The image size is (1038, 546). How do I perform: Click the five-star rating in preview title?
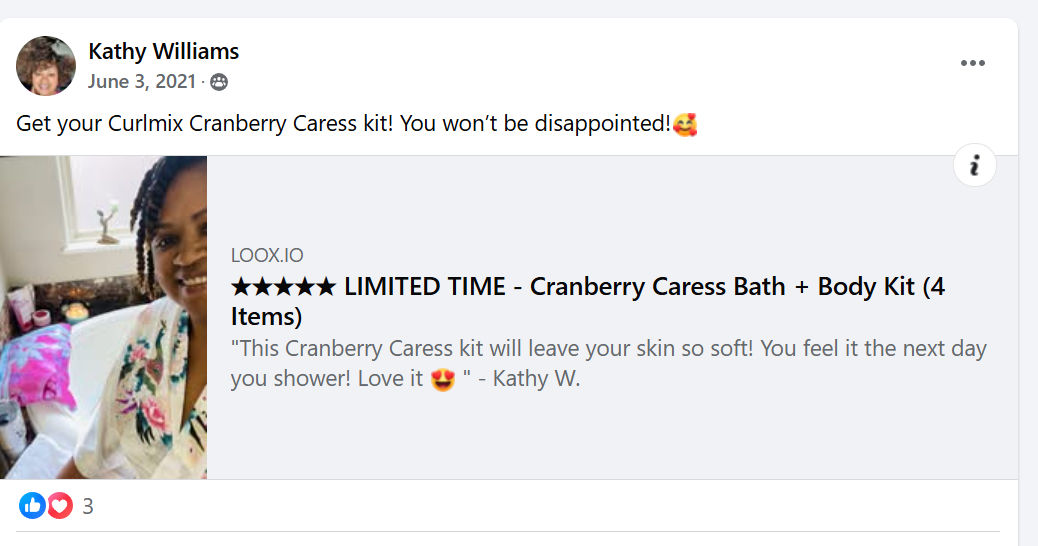[x=283, y=288]
